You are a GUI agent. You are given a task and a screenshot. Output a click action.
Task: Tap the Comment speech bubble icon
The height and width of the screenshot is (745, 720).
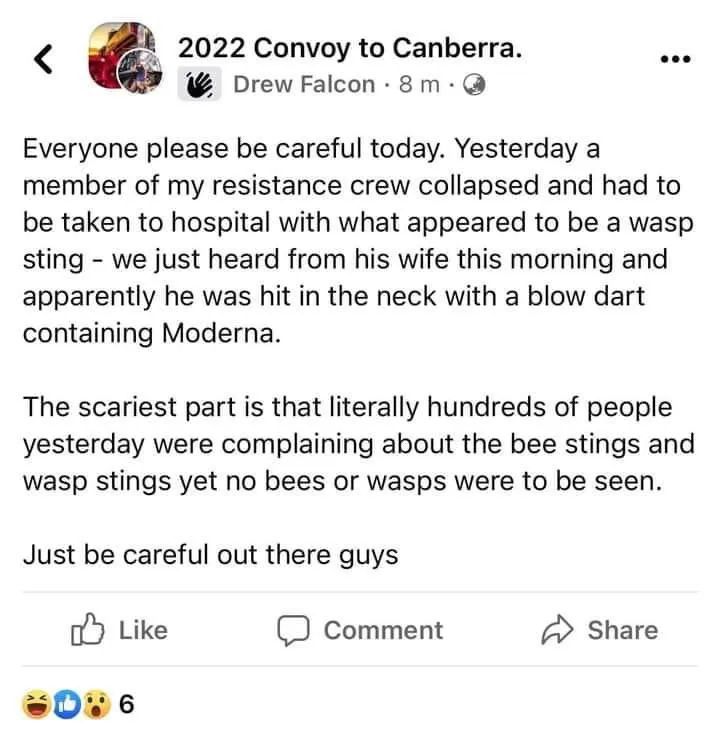(292, 630)
